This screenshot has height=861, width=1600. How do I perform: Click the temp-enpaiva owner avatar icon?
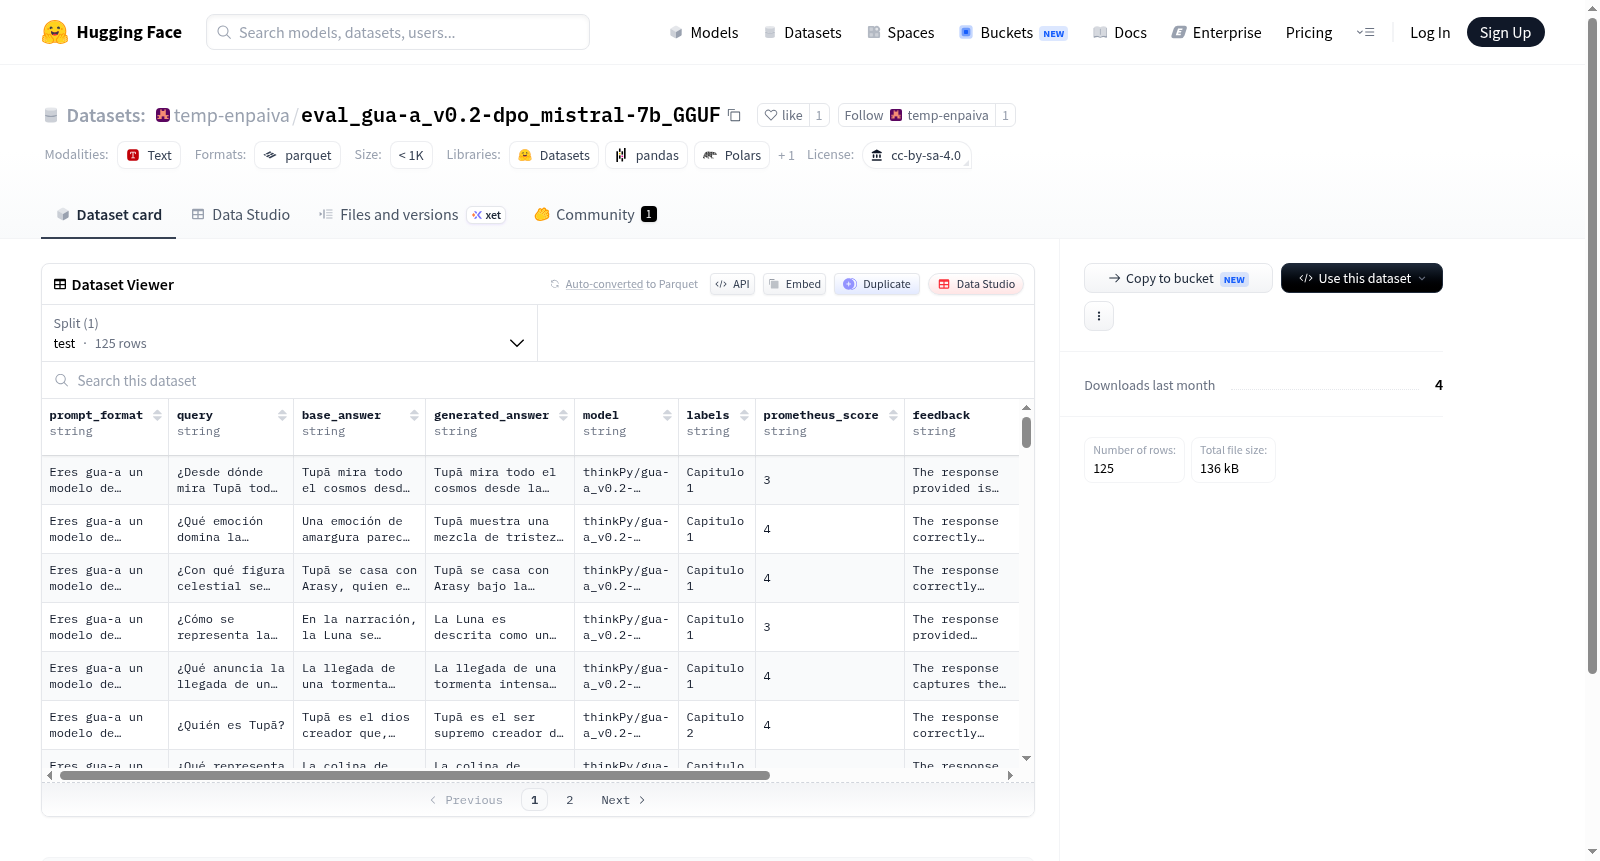click(x=163, y=115)
